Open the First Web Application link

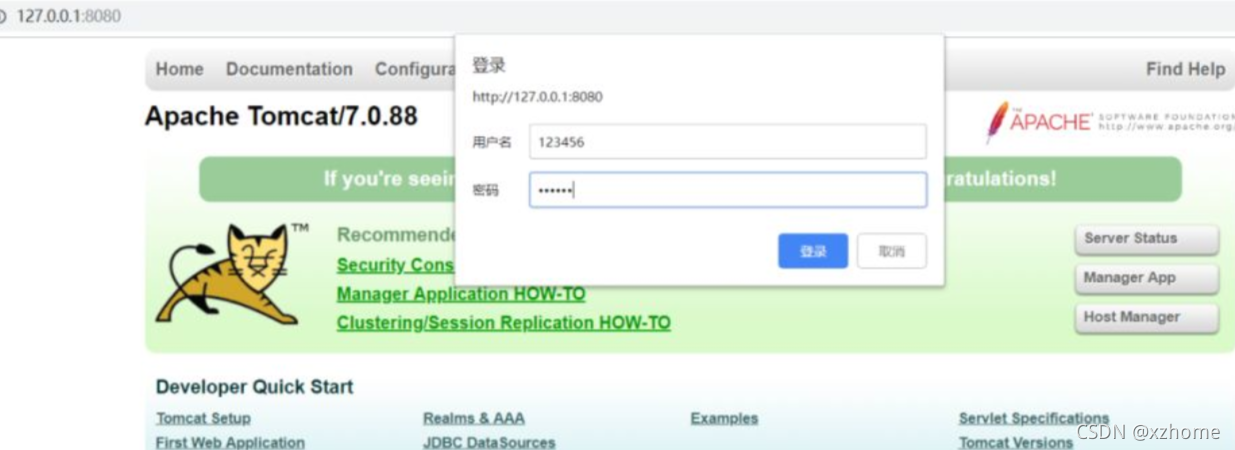[x=230, y=442]
